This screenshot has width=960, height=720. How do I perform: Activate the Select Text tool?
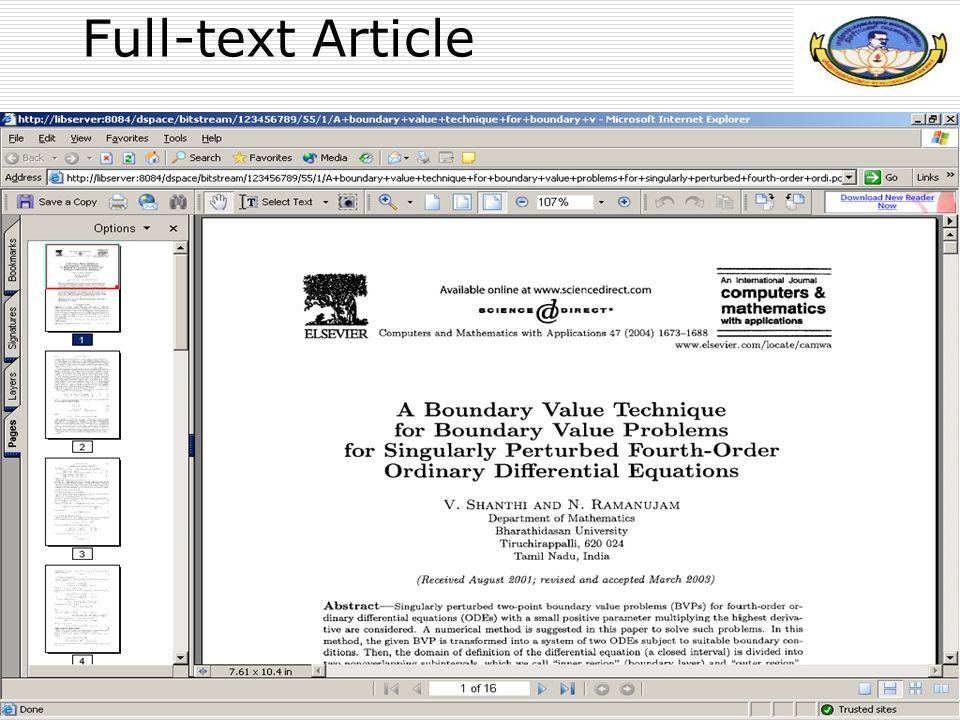[276, 201]
